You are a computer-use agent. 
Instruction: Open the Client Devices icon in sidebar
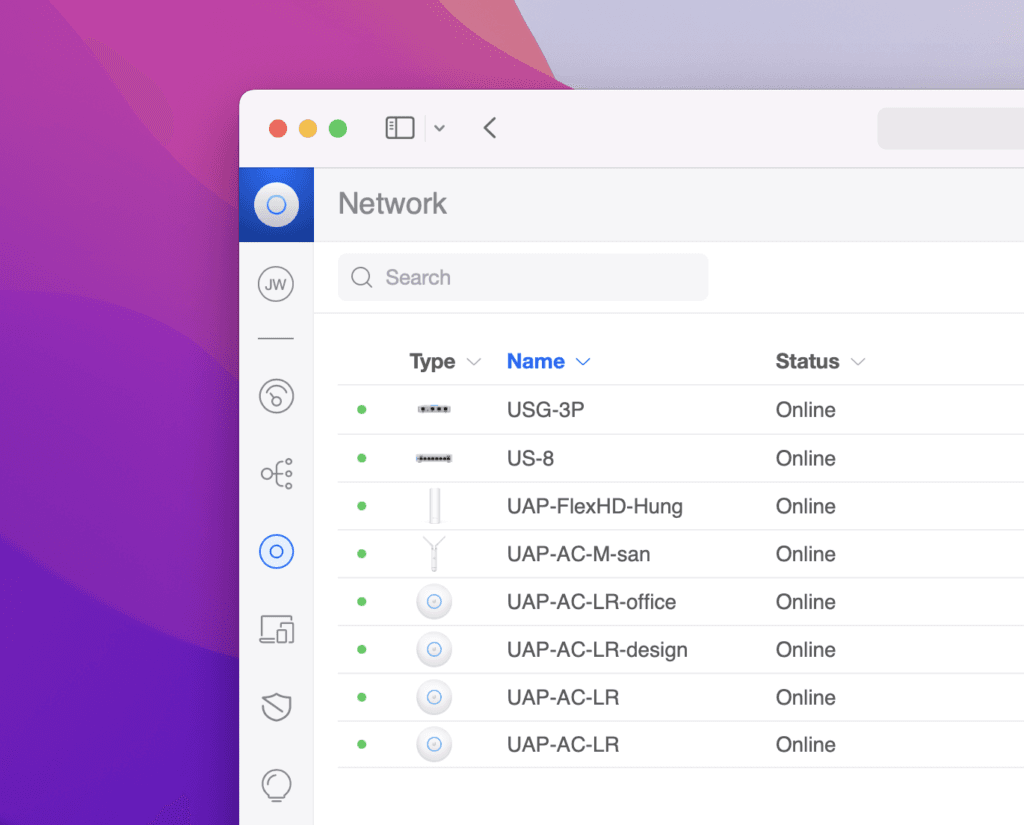[x=276, y=629]
